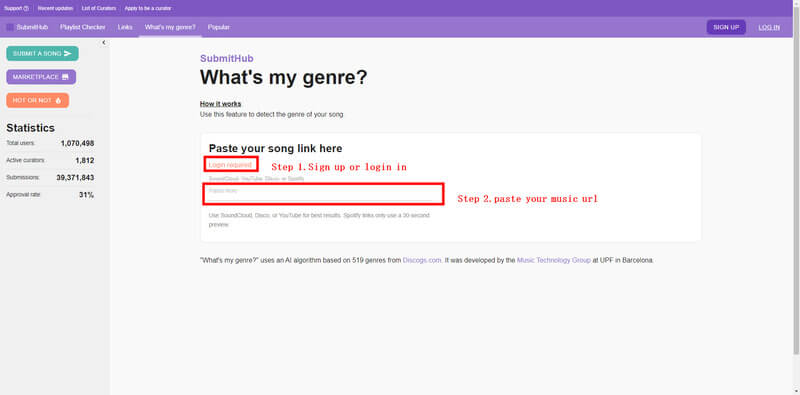The height and width of the screenshot is (395, 800).
Task: Click the Statistics heading
Action: (x=31, y=128)
